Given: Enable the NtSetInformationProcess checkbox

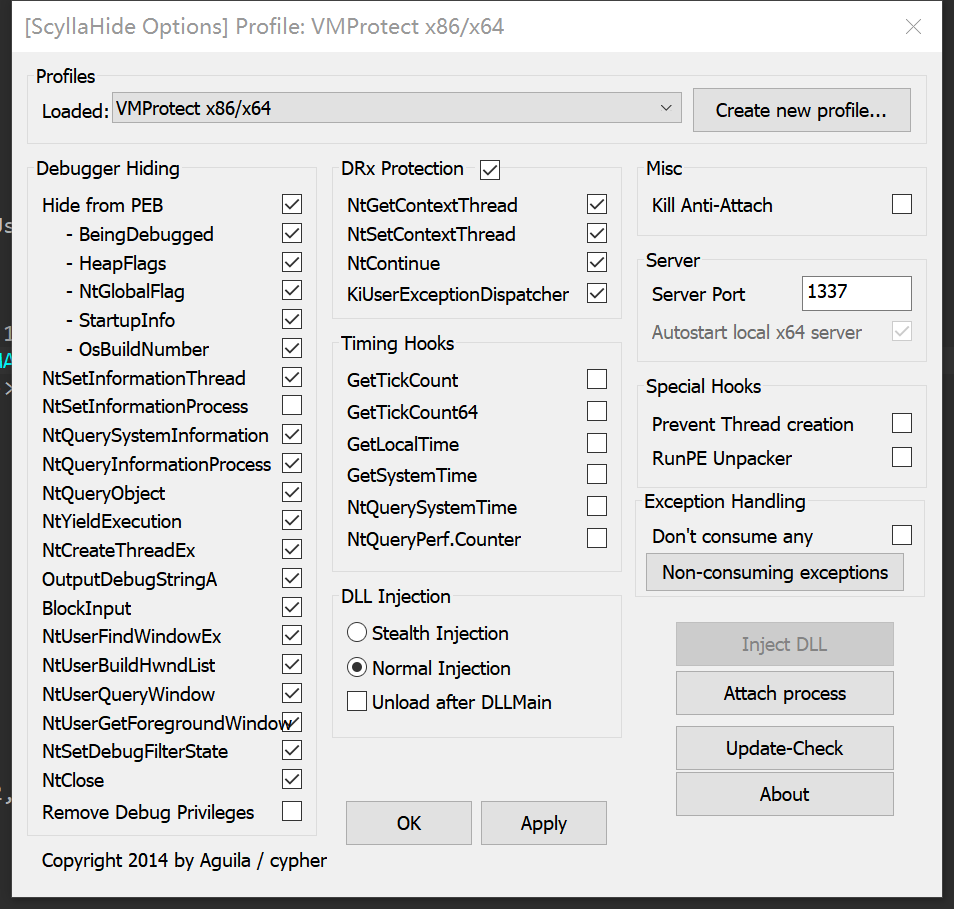Looking at the screenshot, I should click(292, 405).
